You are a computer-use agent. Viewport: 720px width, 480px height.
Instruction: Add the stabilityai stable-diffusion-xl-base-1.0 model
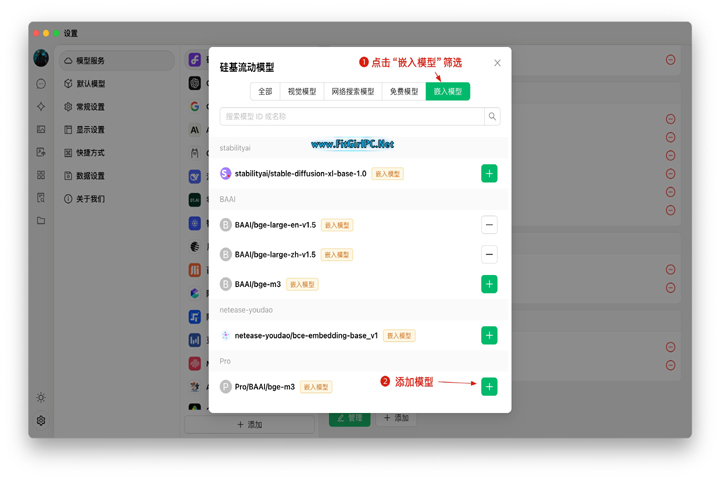click(x=489, y=173)
